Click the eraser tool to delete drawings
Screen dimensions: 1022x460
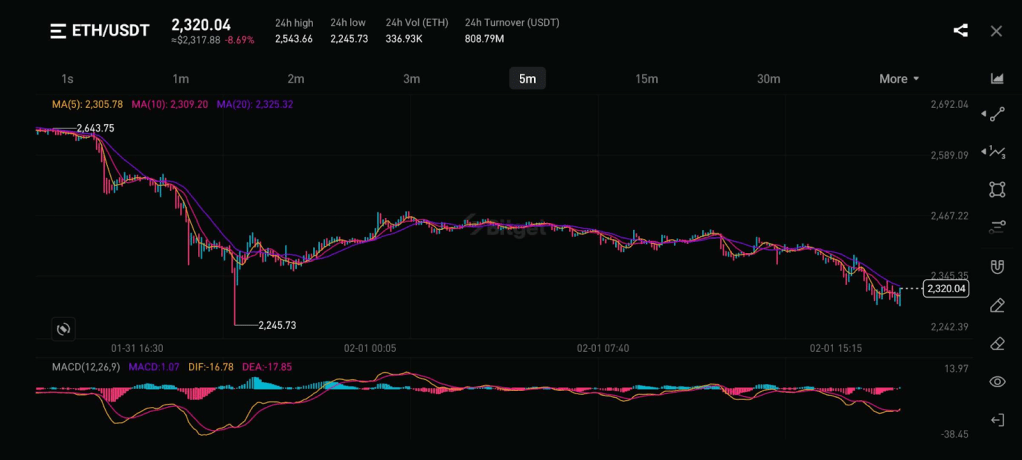(x=997, y=343)
